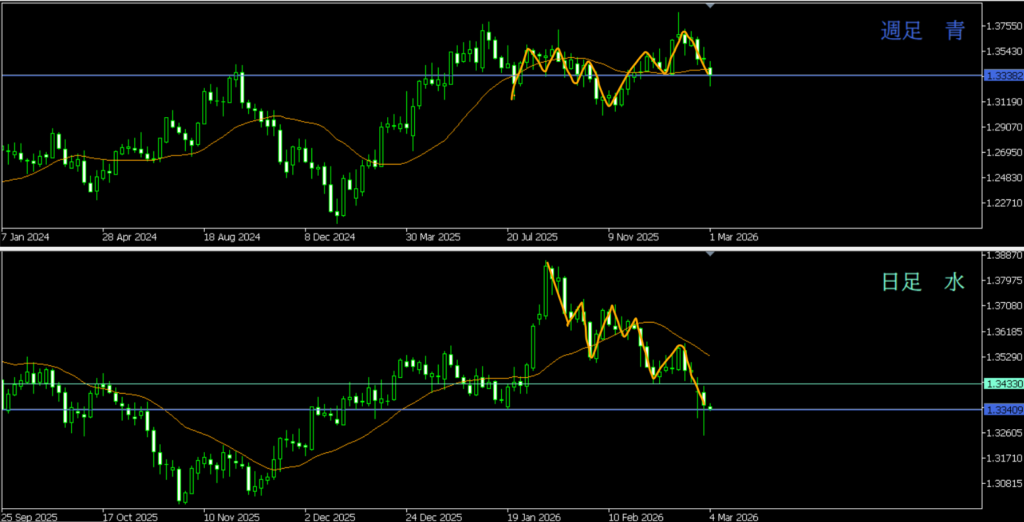Click the 25 Sep 2025 date label
The width and height of the screenshot is (1024, 522).
pos(30,516)
